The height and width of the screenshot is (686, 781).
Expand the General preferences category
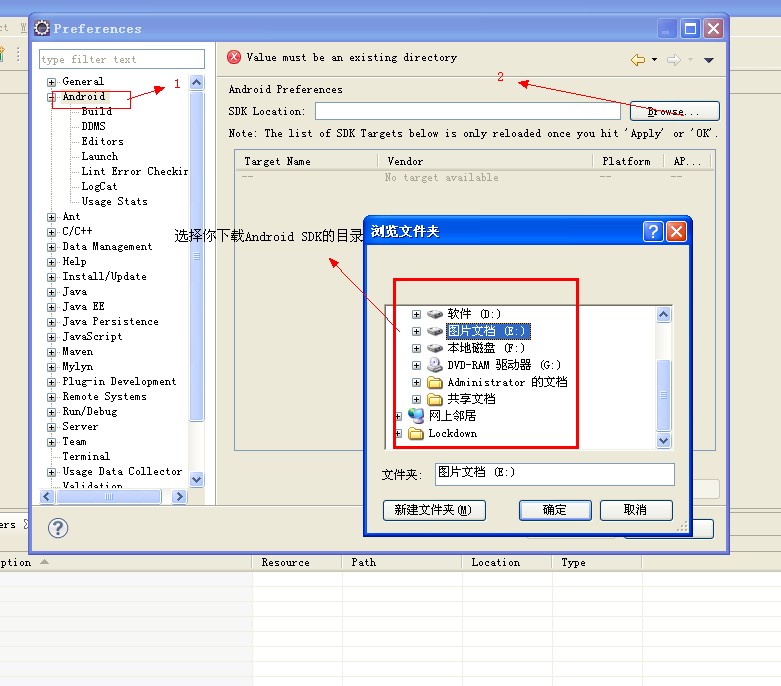(x=51, y=82)
